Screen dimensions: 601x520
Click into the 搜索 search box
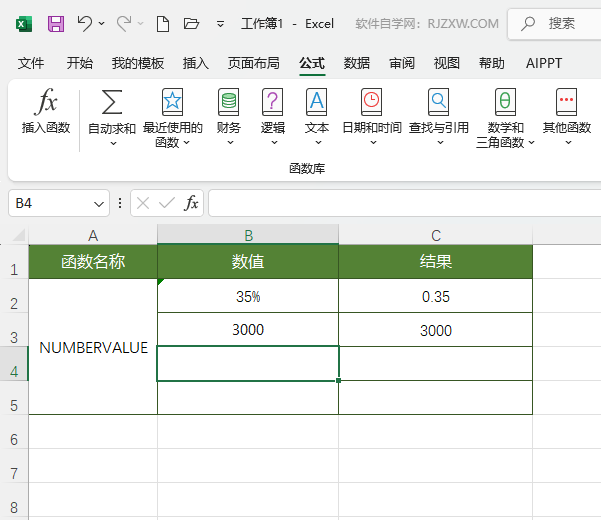pos(556,24)
